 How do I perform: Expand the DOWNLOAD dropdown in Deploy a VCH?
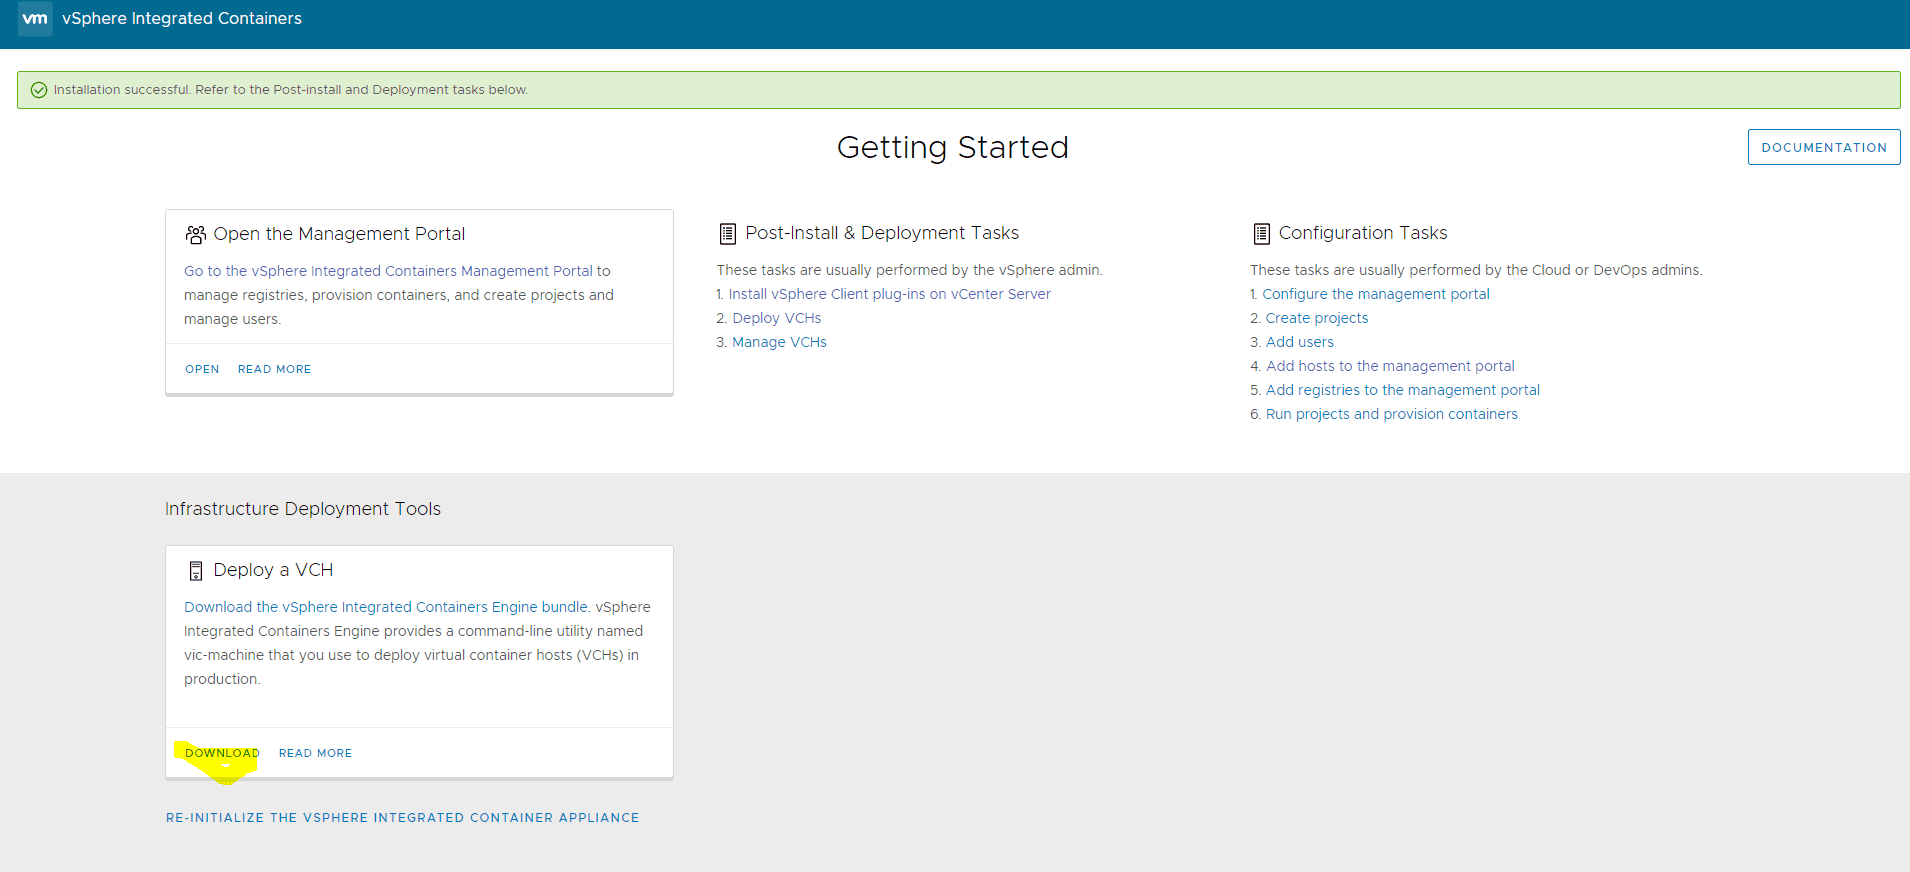(222, 754)
